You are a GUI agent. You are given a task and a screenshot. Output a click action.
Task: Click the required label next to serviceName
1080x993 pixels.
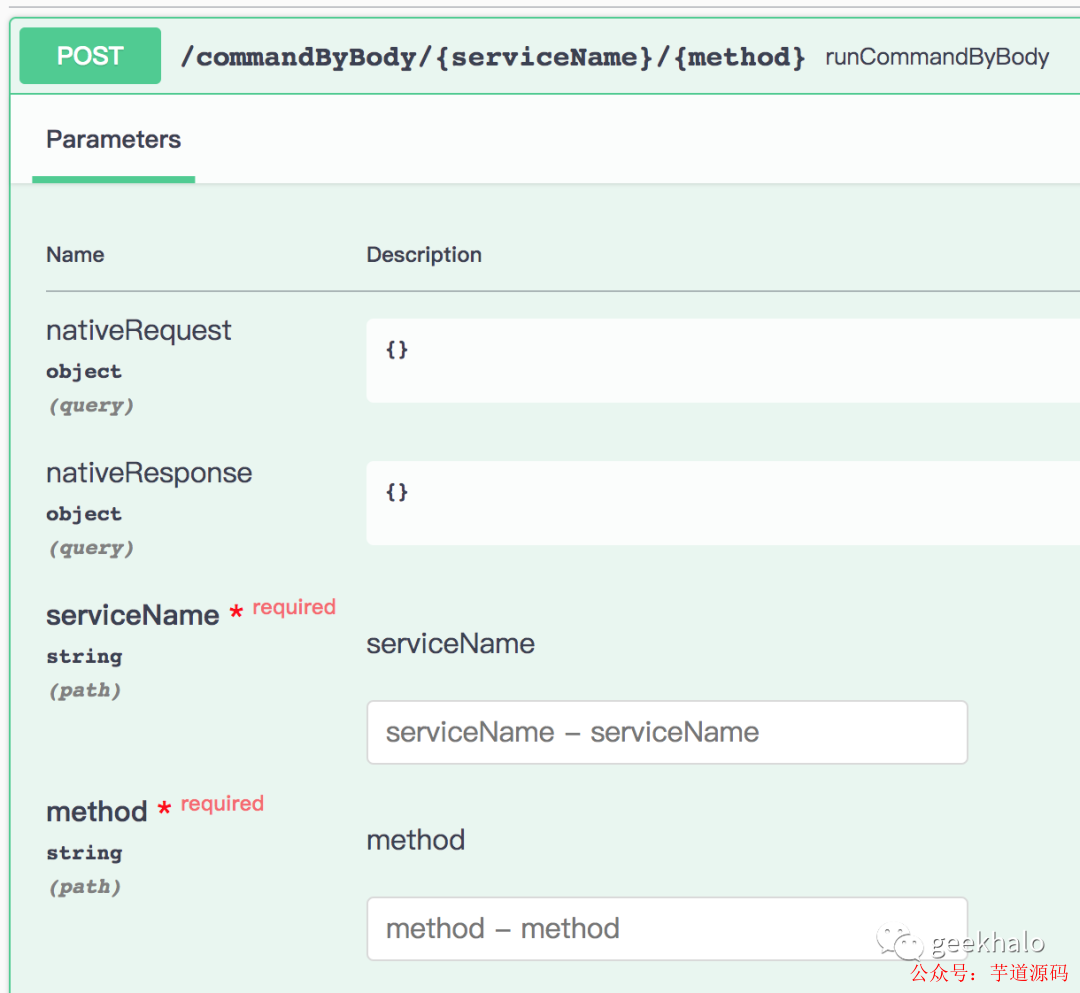(294, 607)
